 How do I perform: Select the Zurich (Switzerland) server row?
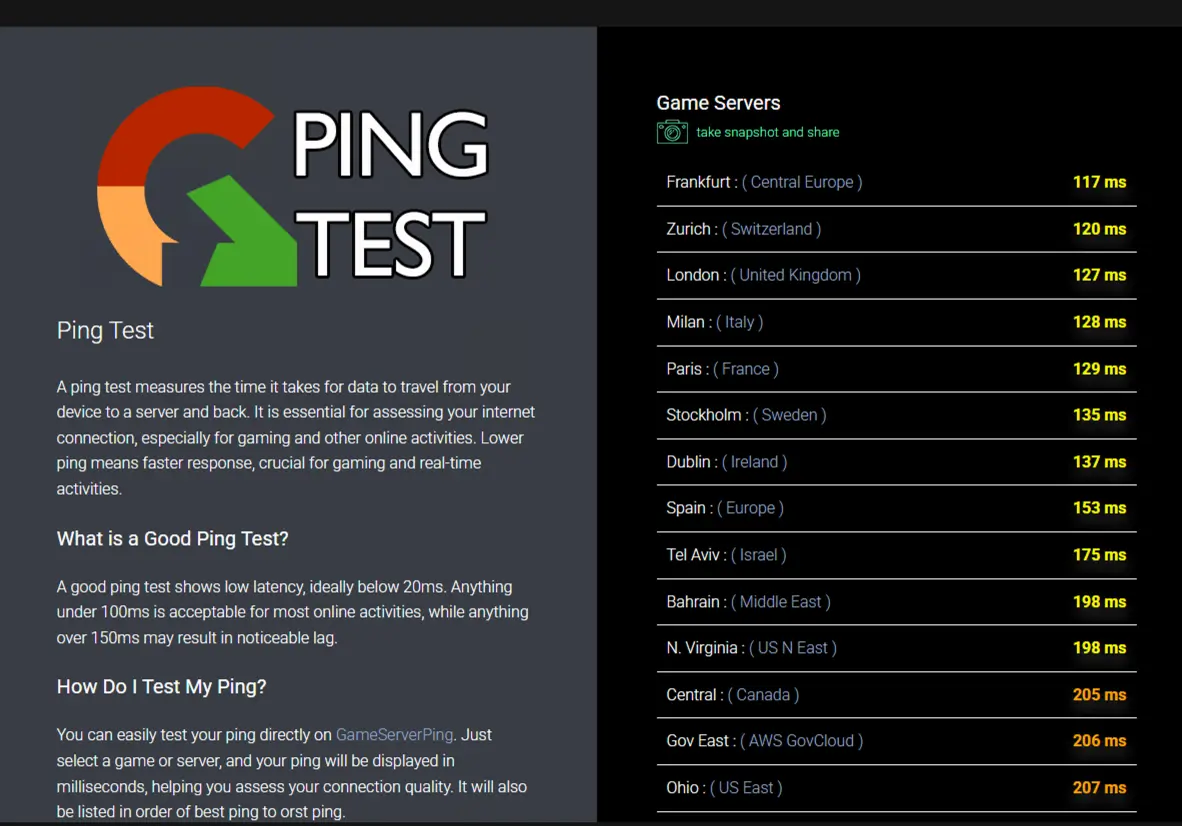896,229
